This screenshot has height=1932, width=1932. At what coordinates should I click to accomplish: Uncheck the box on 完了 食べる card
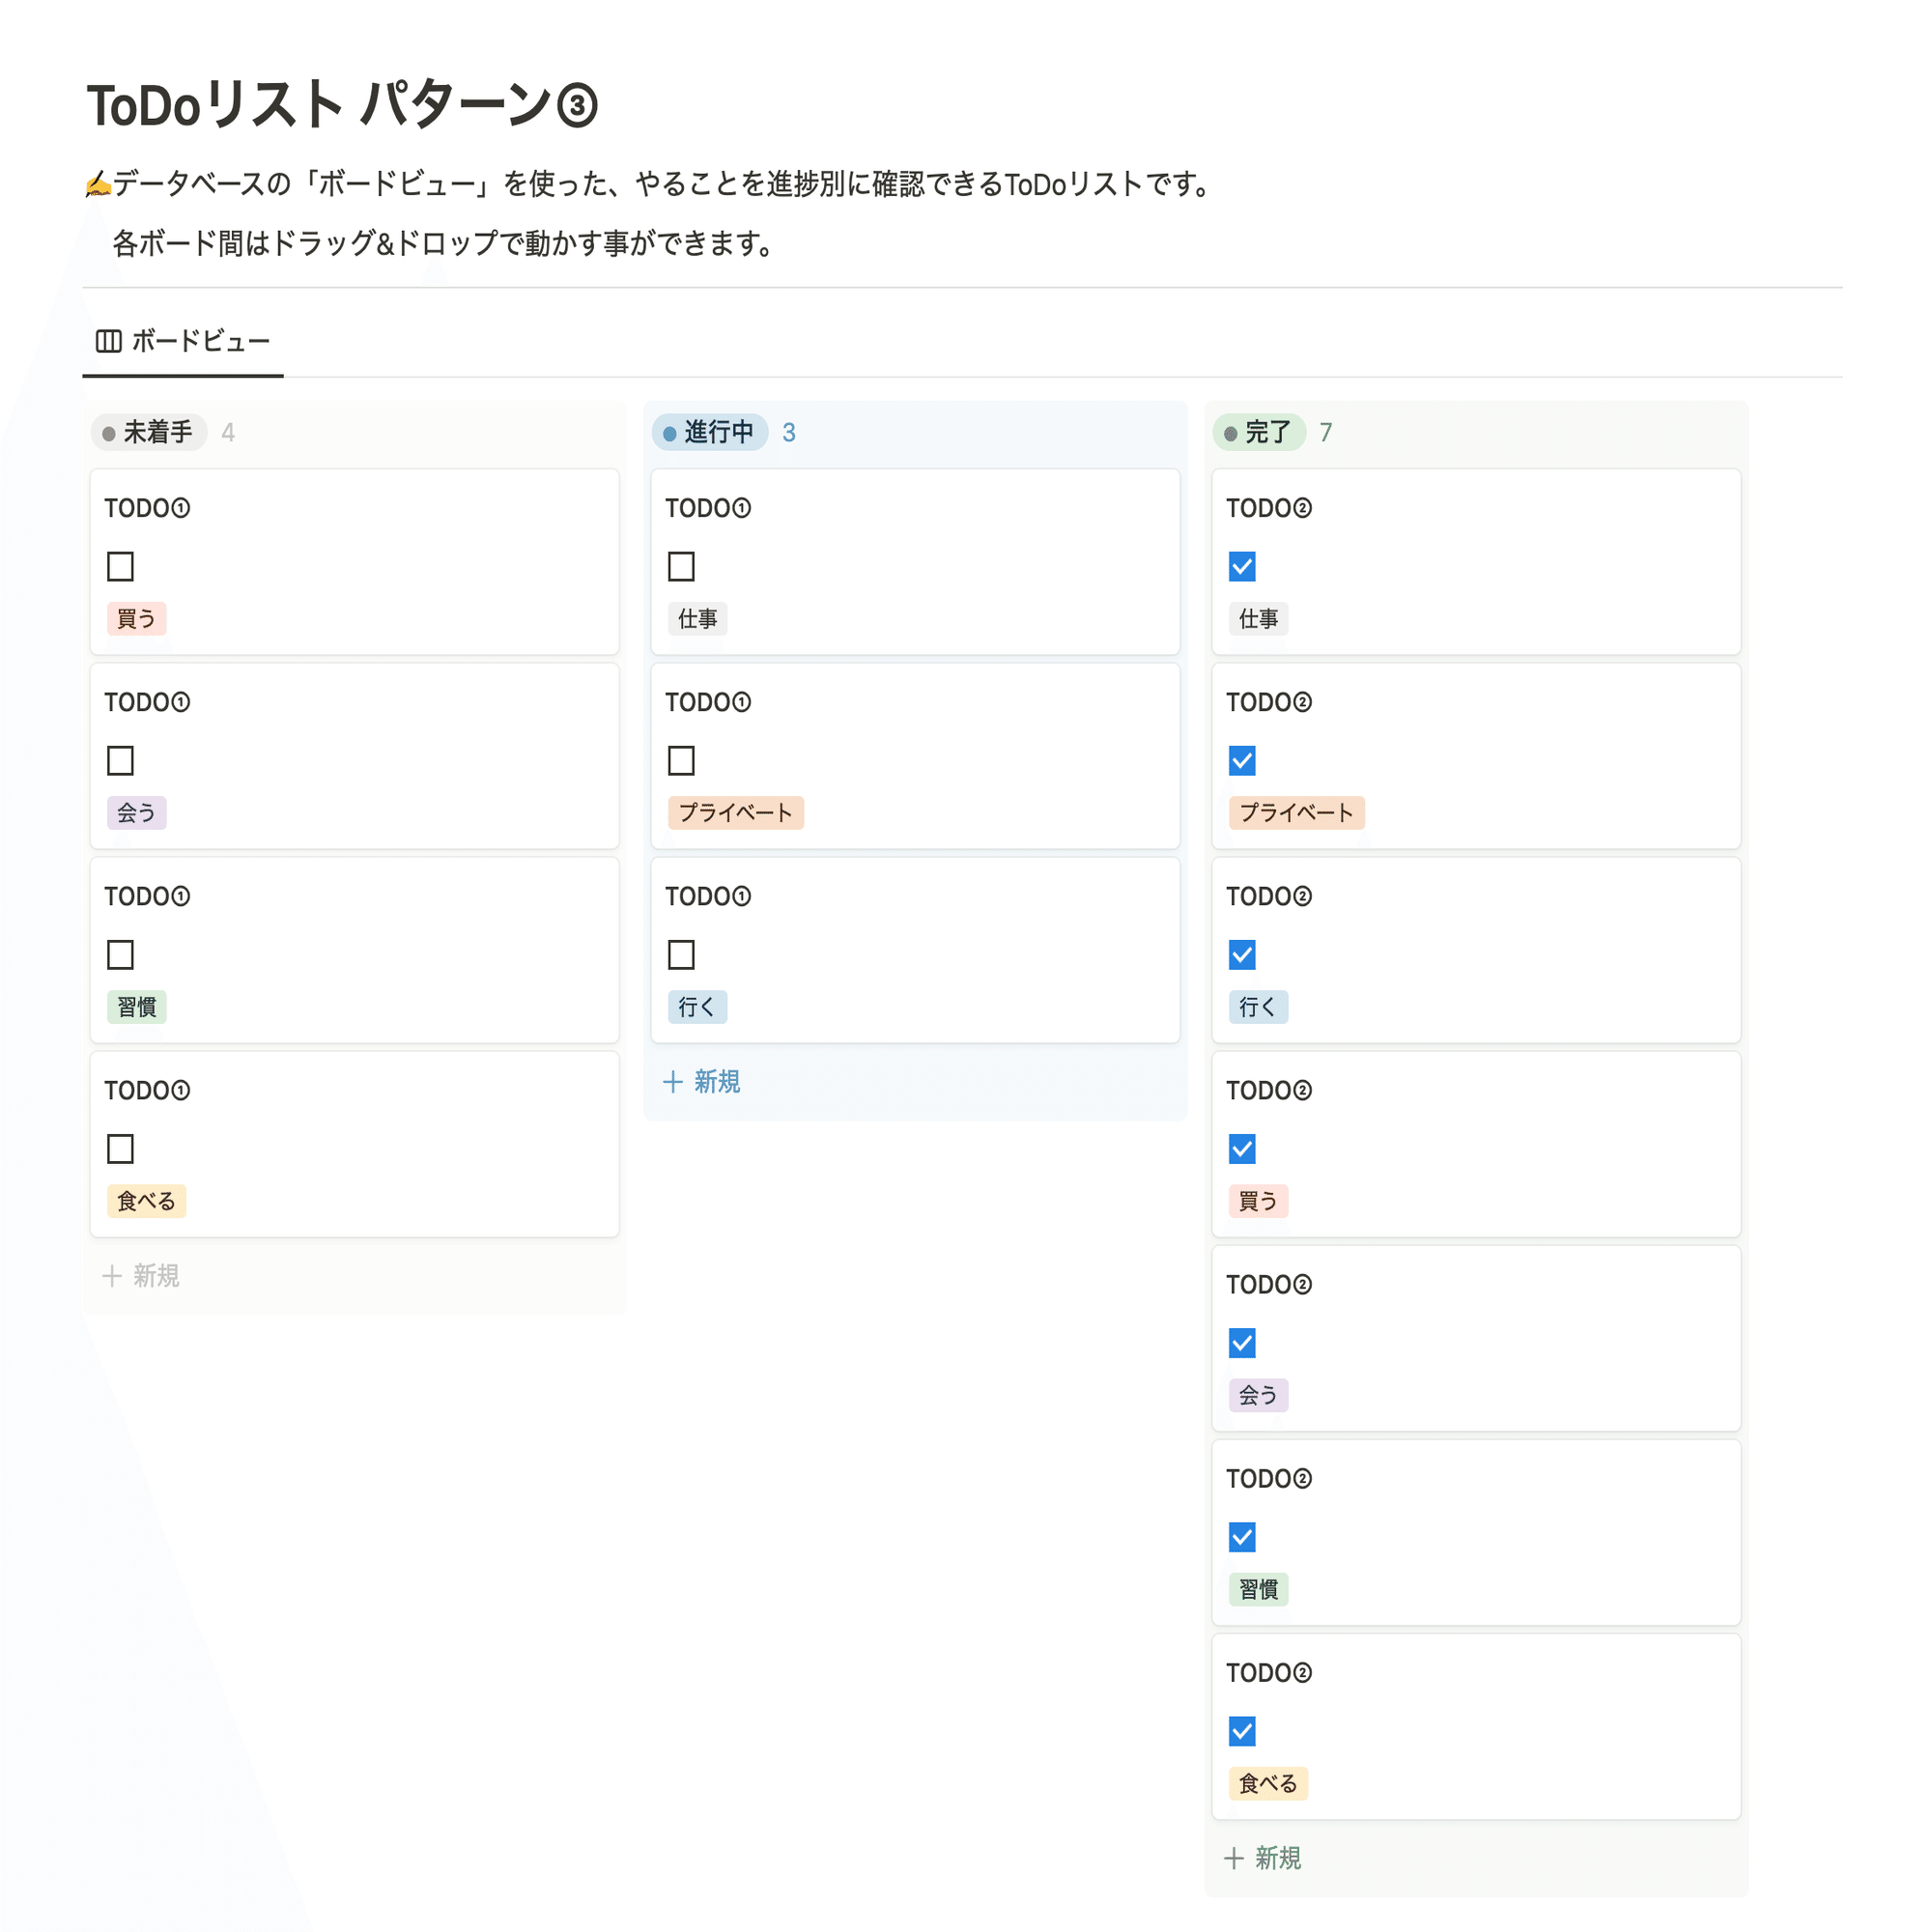(x=1242, y=1730)
